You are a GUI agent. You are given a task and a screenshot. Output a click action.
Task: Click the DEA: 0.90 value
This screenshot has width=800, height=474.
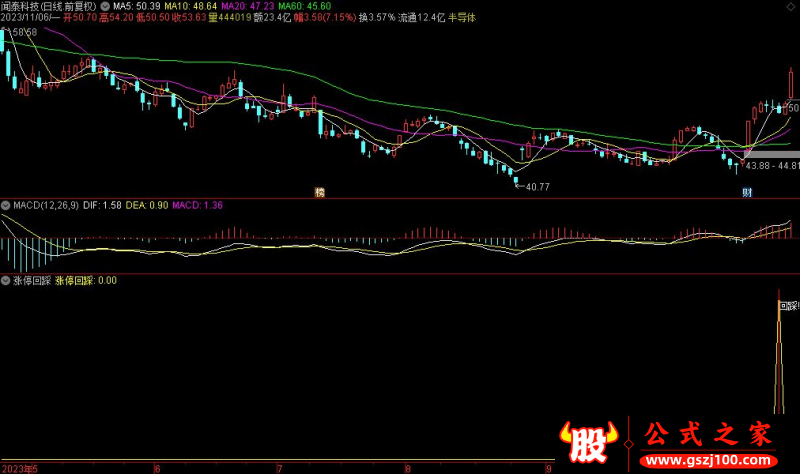pyautogui.click(x=147, y=205)
